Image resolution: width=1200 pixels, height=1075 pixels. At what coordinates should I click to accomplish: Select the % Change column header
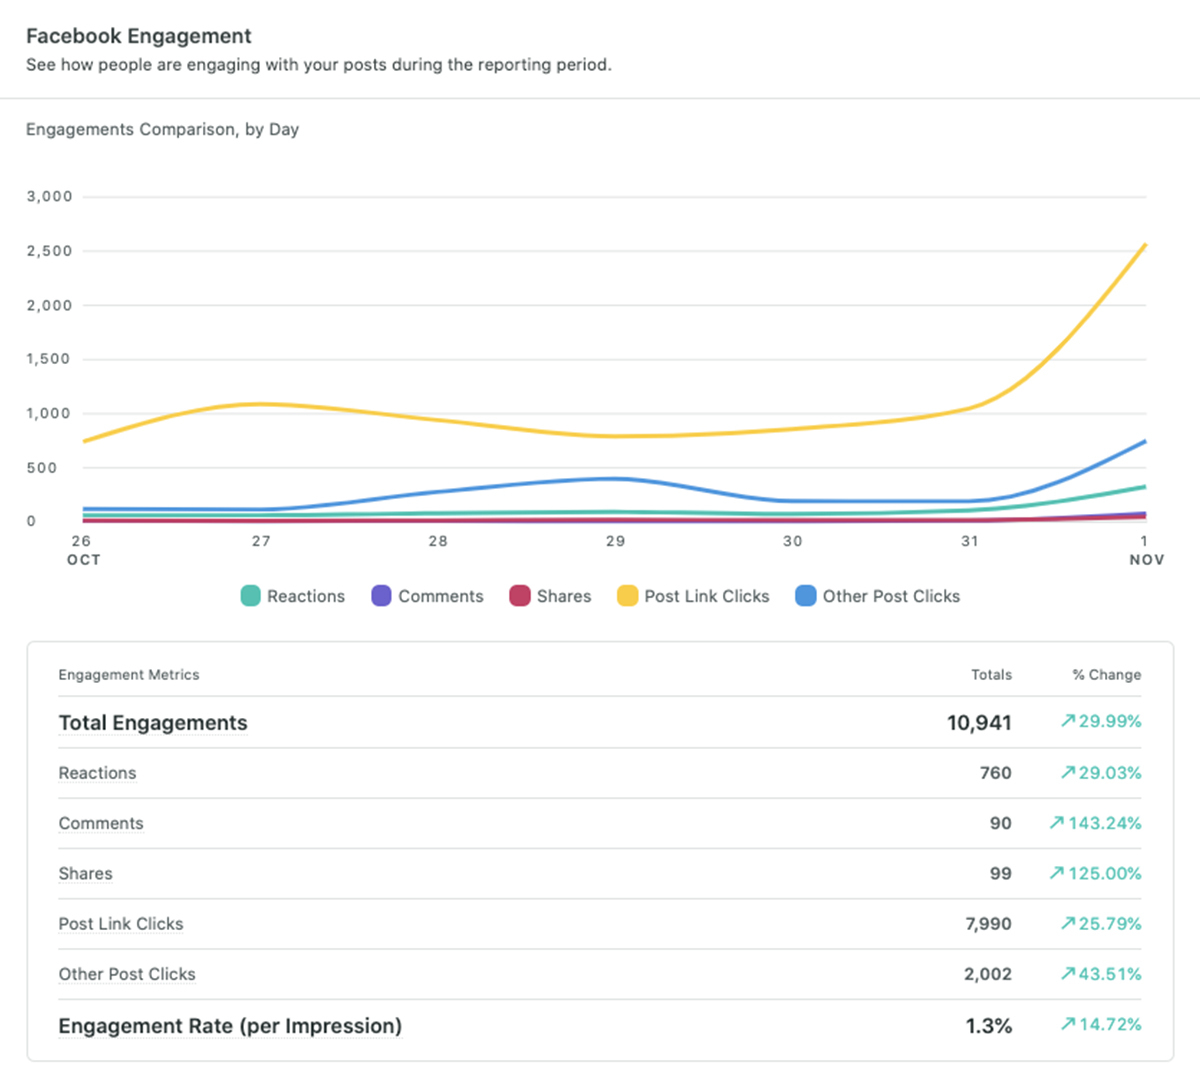point(1106,675)
